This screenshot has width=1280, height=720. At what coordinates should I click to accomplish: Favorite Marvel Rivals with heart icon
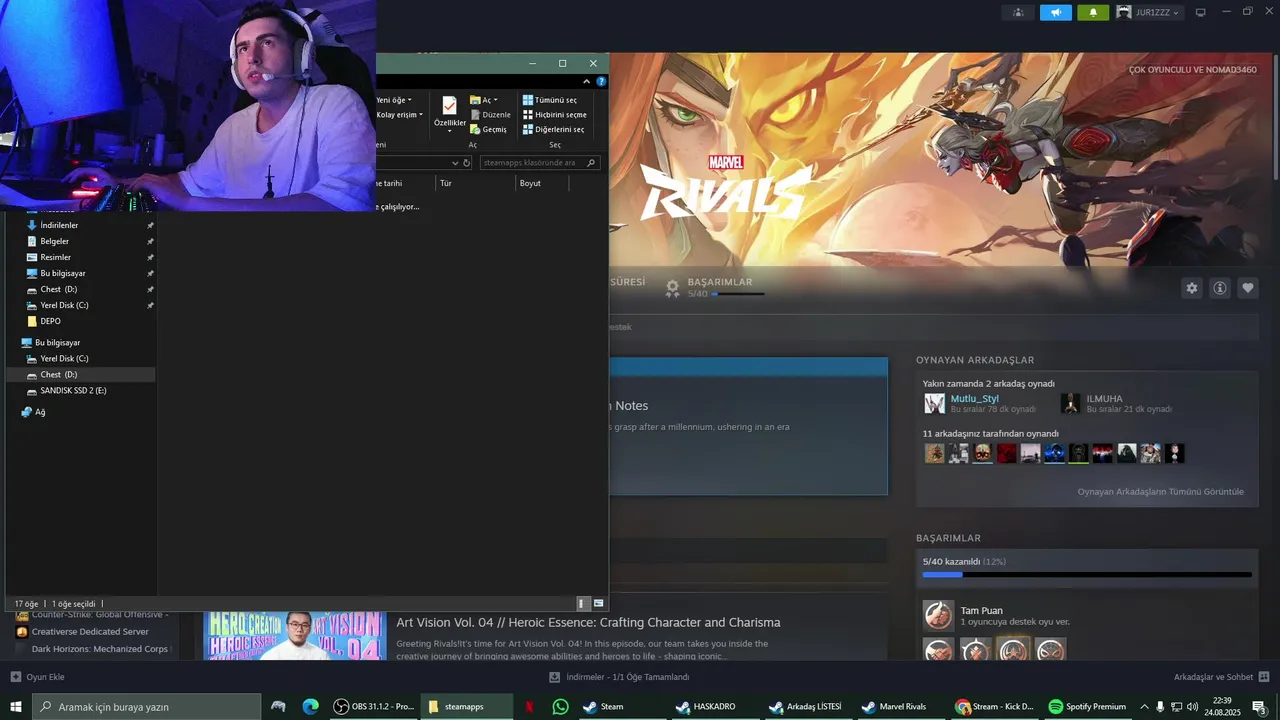(1248, 288)
